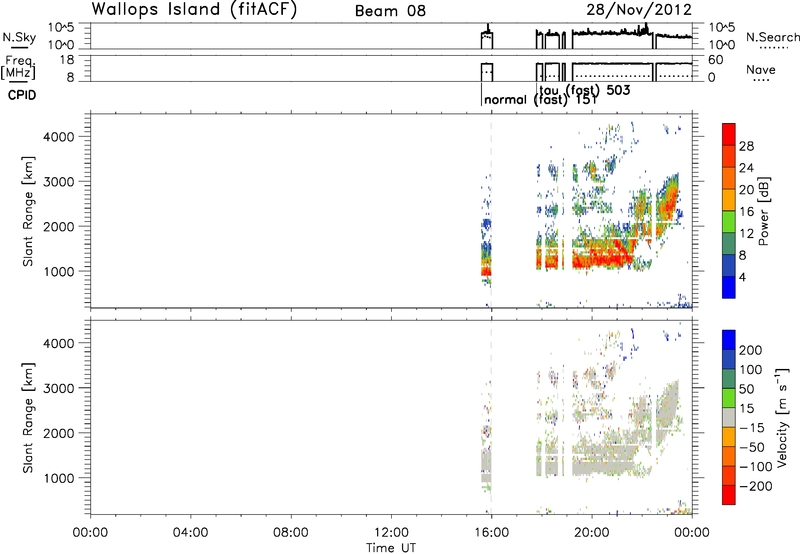Viewport: 800px width, 554px height.
Task: Click the power panel 'Slant Range [km]' label
Action: point(28,211)
